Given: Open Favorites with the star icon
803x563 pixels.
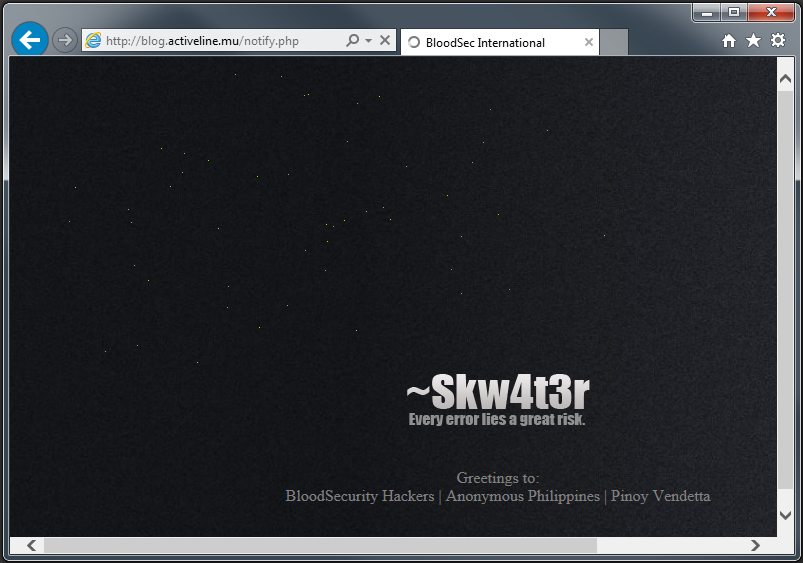Looking at the screenshot, I should [x=753, y=40].
